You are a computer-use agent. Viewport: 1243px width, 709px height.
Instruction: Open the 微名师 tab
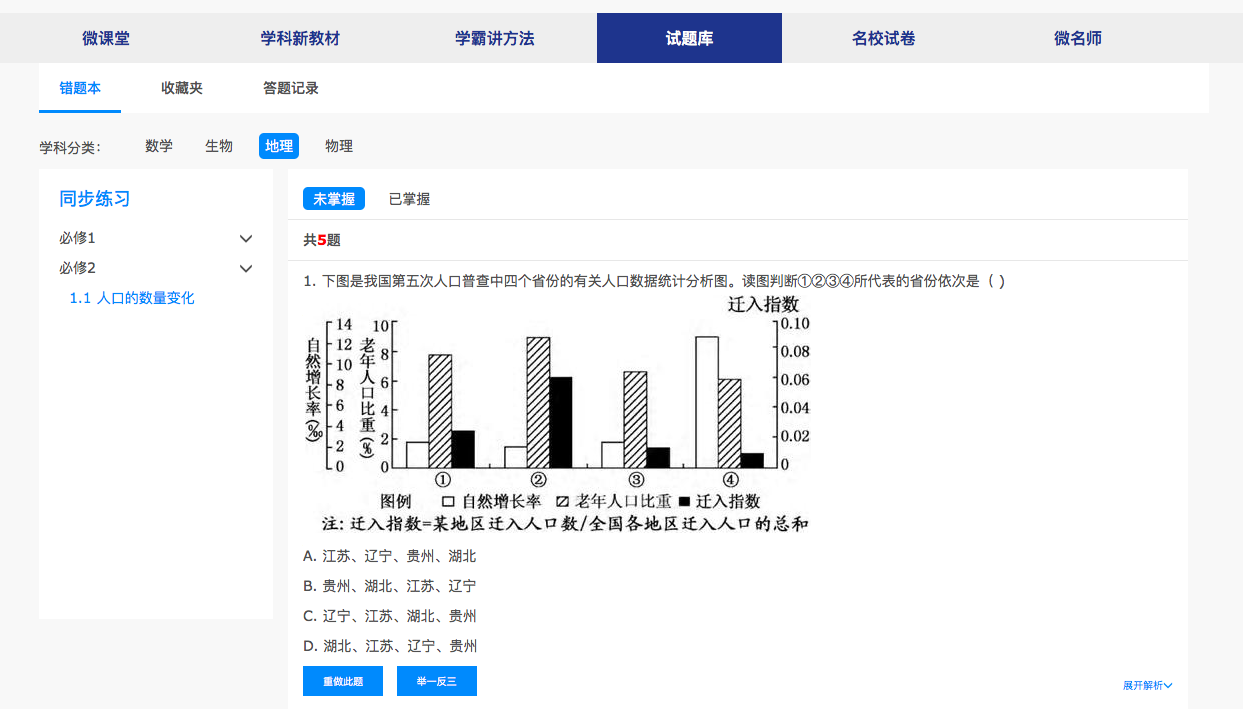pos(1078,39)
